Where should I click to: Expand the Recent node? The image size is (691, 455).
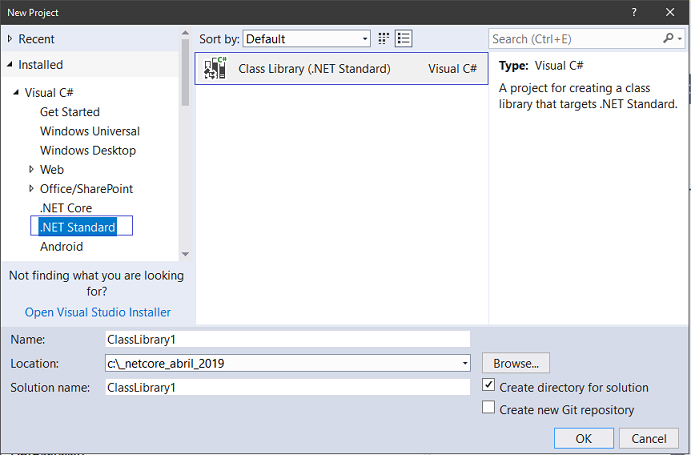[10, 39]
